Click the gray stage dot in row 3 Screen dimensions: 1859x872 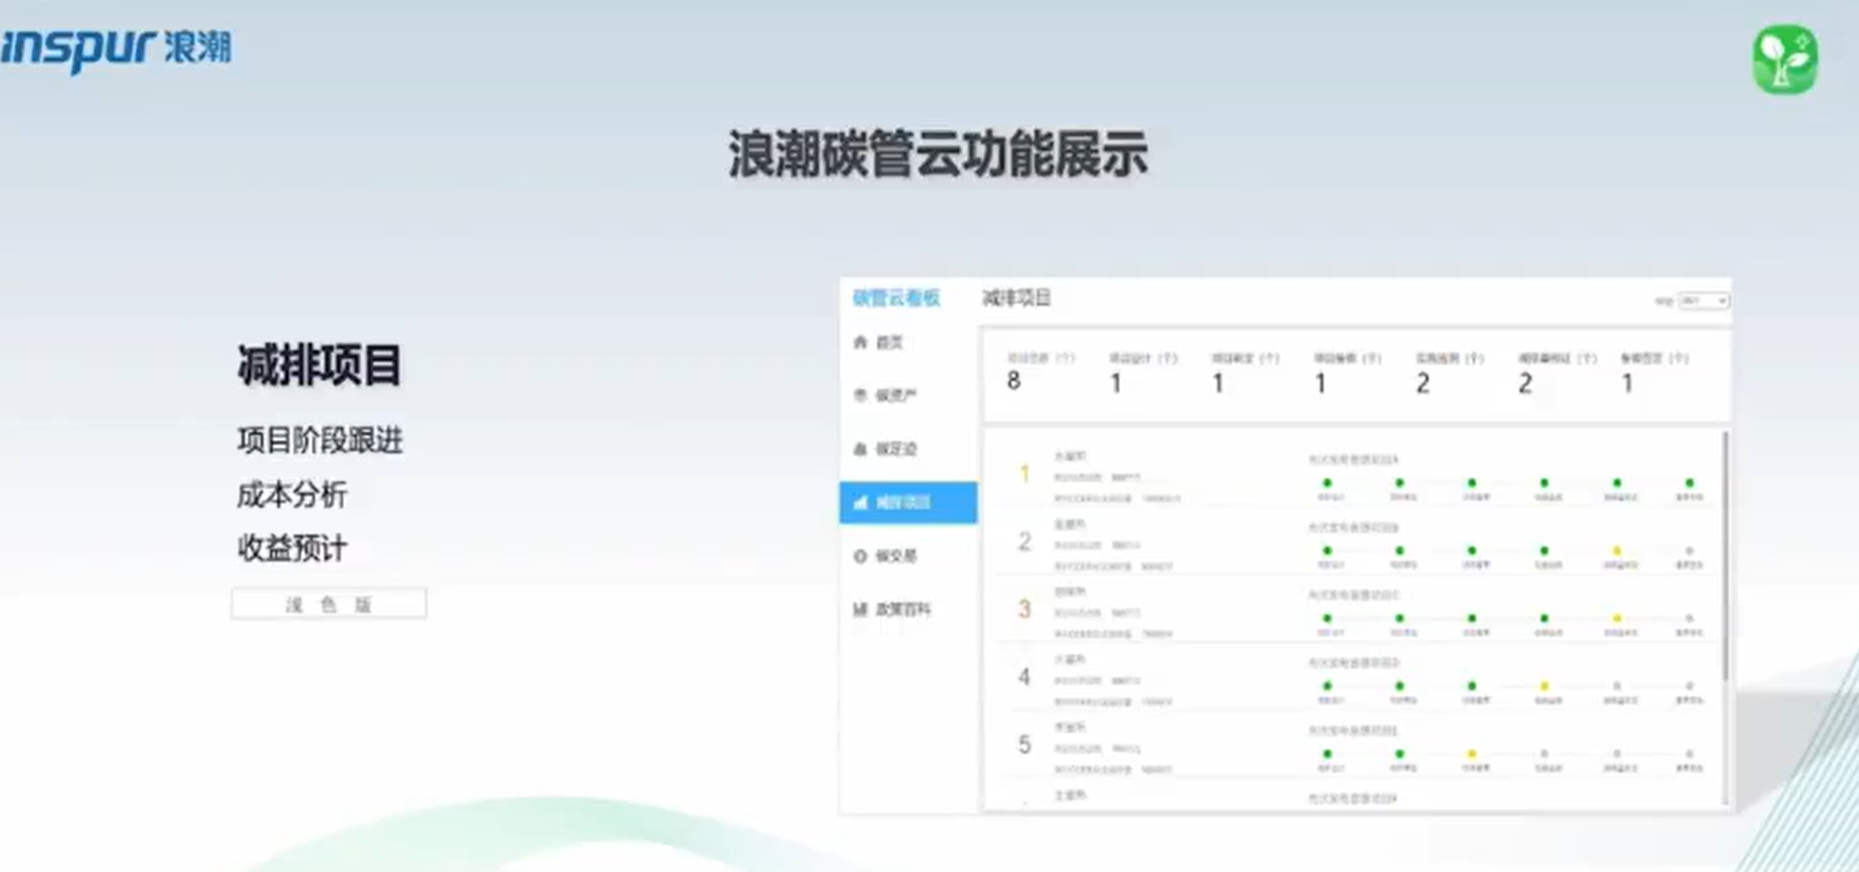point(1689,618)
